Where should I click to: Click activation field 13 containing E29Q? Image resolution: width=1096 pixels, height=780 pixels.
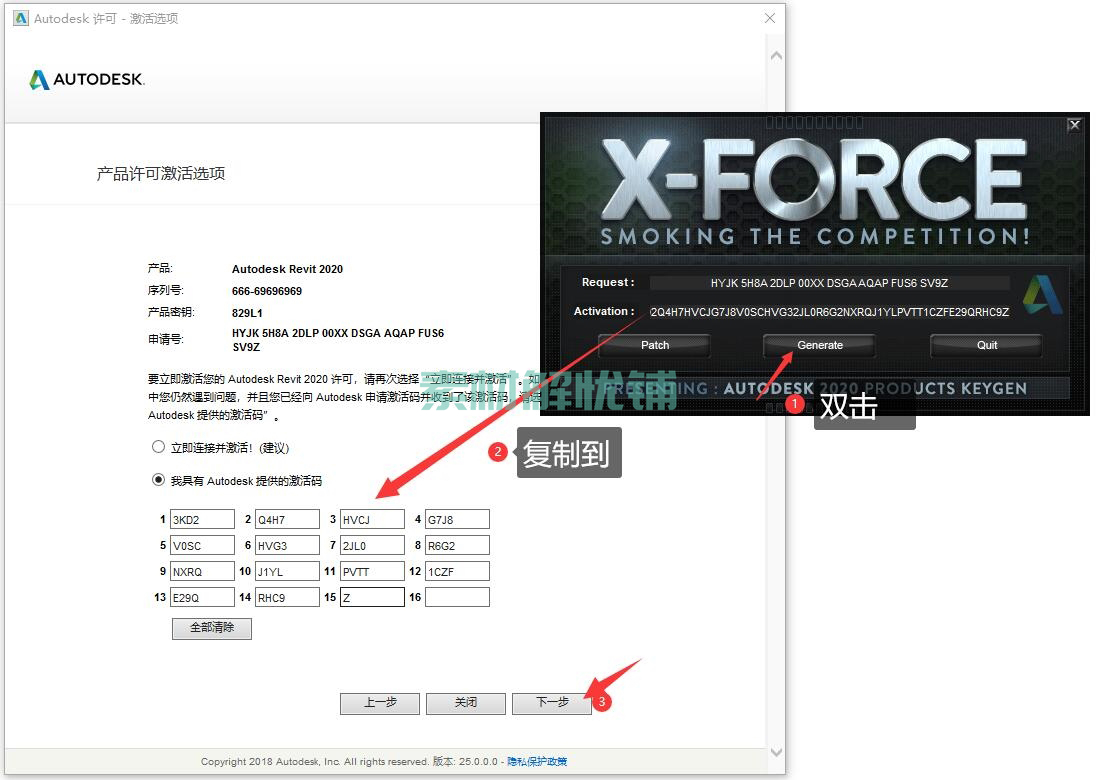[202, 597]
